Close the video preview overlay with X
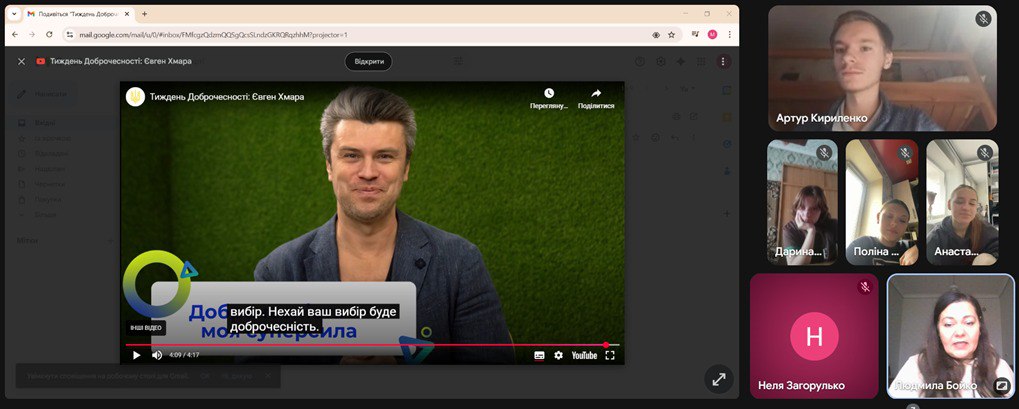Screen dimensions: 1019x409 [22, 61]
